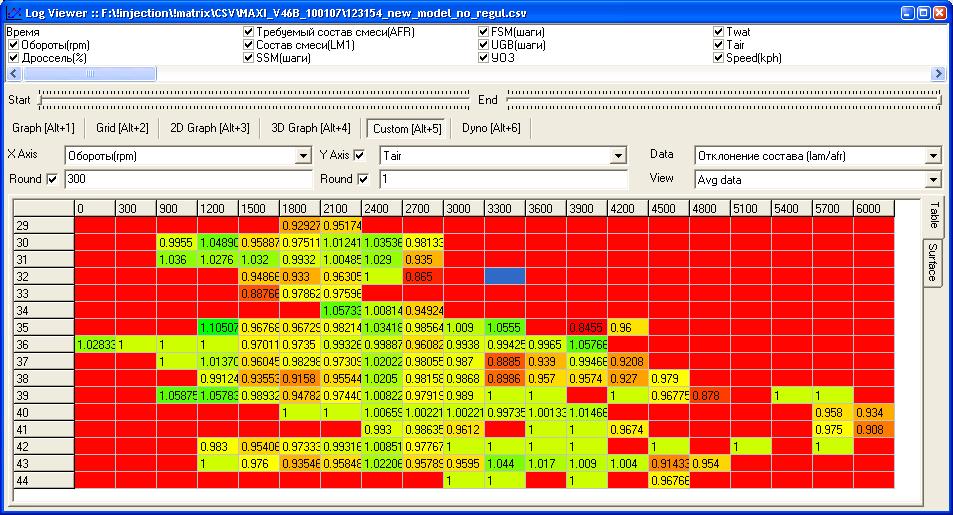Screen dimensions: 953x515
Task: Toggle the Round checkbox beside value 300
Action: 53,179
